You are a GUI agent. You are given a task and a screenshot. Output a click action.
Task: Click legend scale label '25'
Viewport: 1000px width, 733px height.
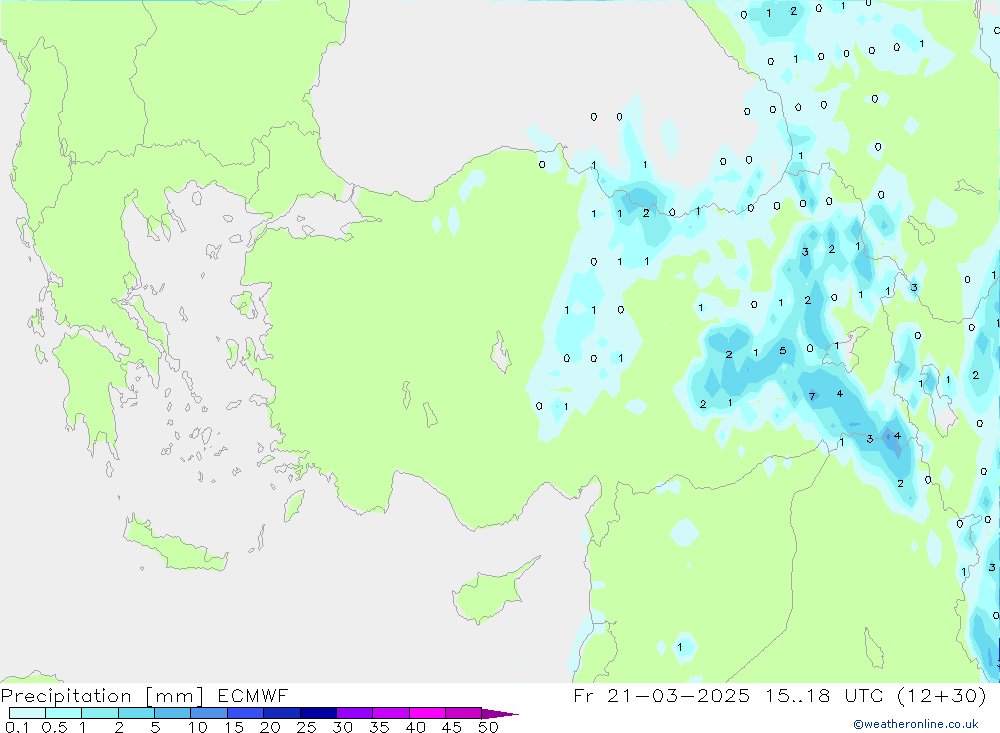[x=306, y=727]
